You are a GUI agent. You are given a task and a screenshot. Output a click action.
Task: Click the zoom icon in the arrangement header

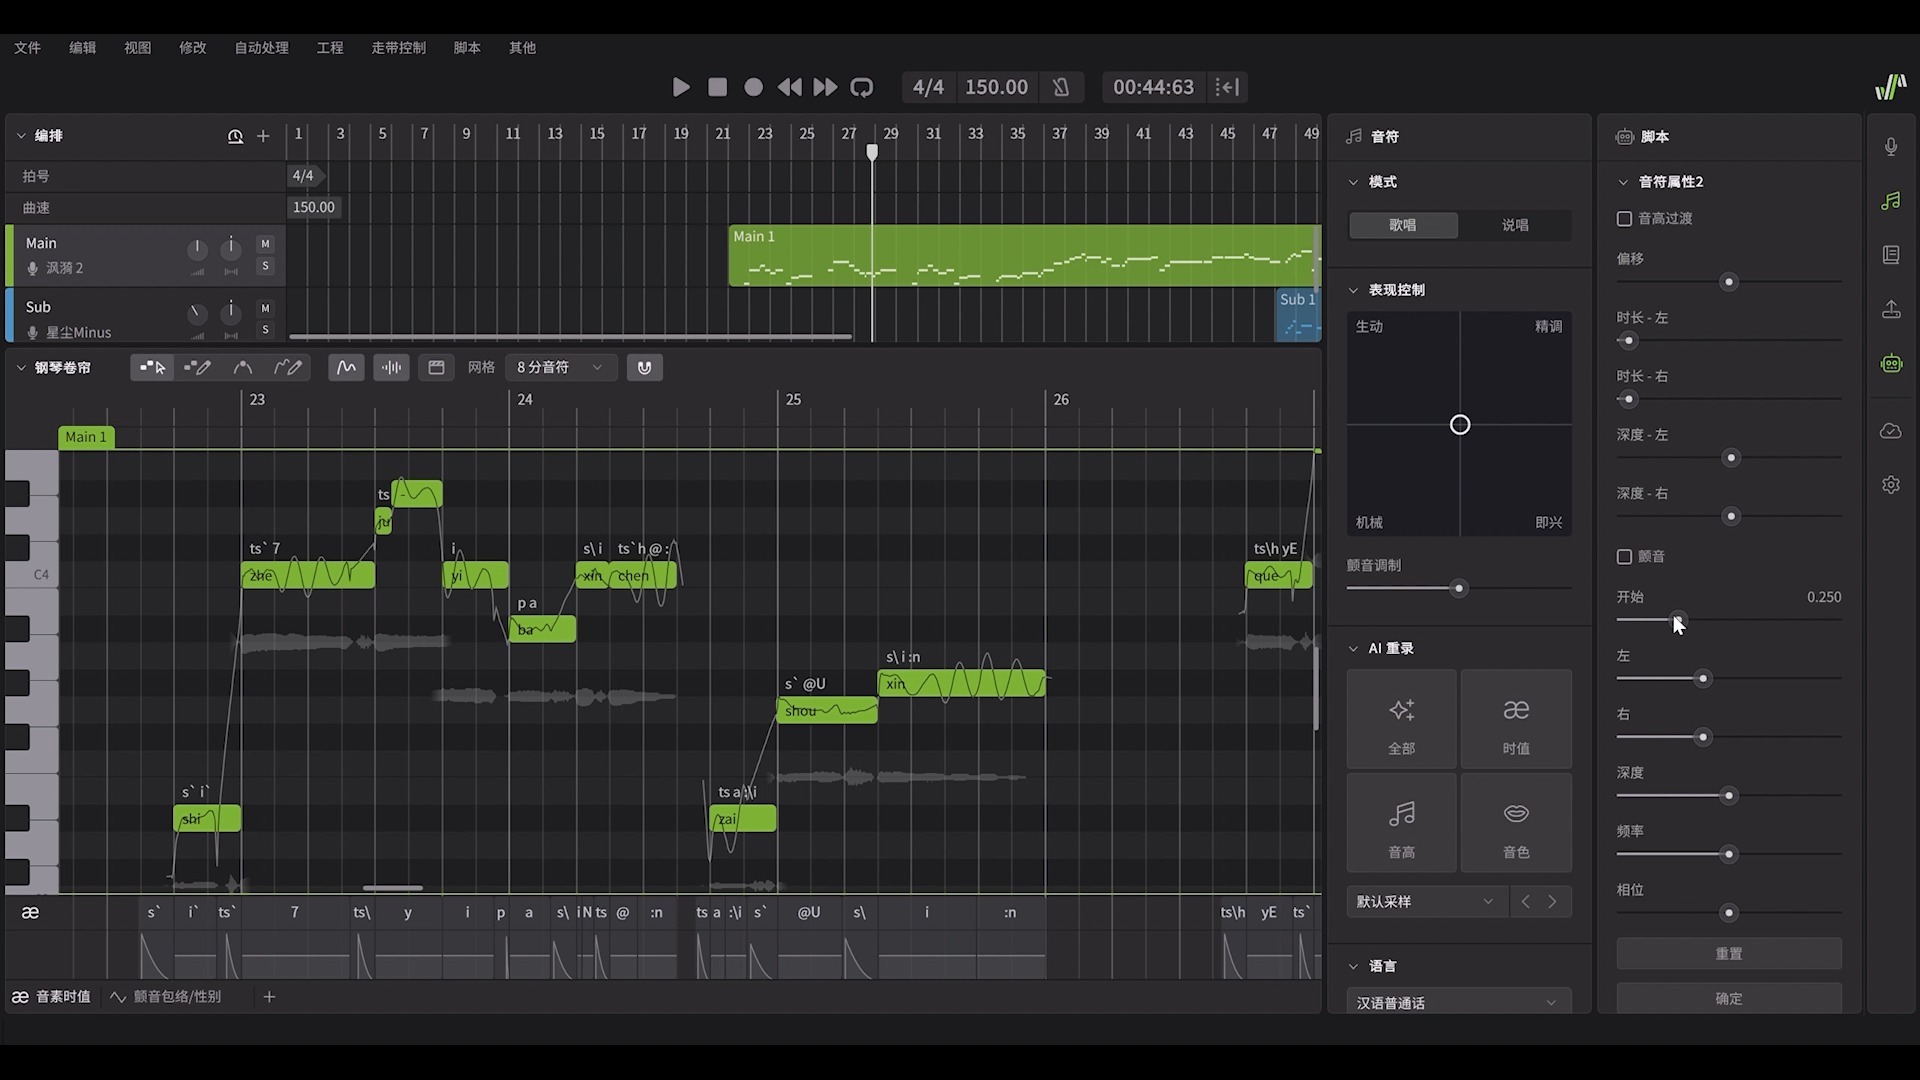[x=235, y=136]
